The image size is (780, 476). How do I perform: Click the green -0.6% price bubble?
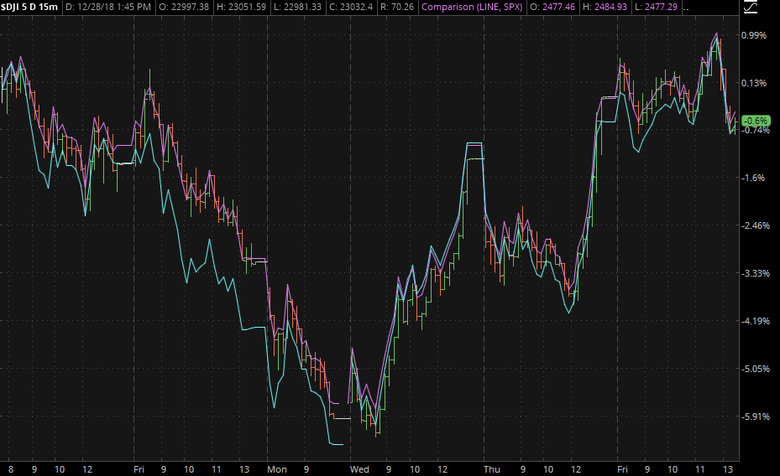click(x=756, y=121)
